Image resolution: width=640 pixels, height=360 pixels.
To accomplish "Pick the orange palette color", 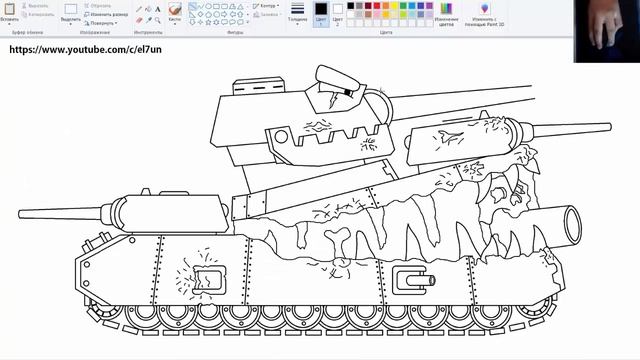I will (x=386, y=6).
